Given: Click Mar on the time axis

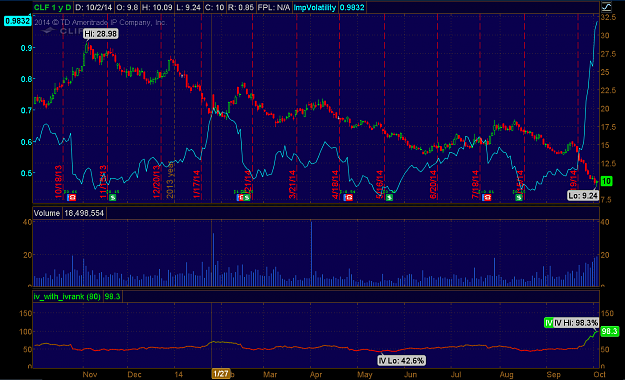Looking at the screenshot, I should pos(270,374).
